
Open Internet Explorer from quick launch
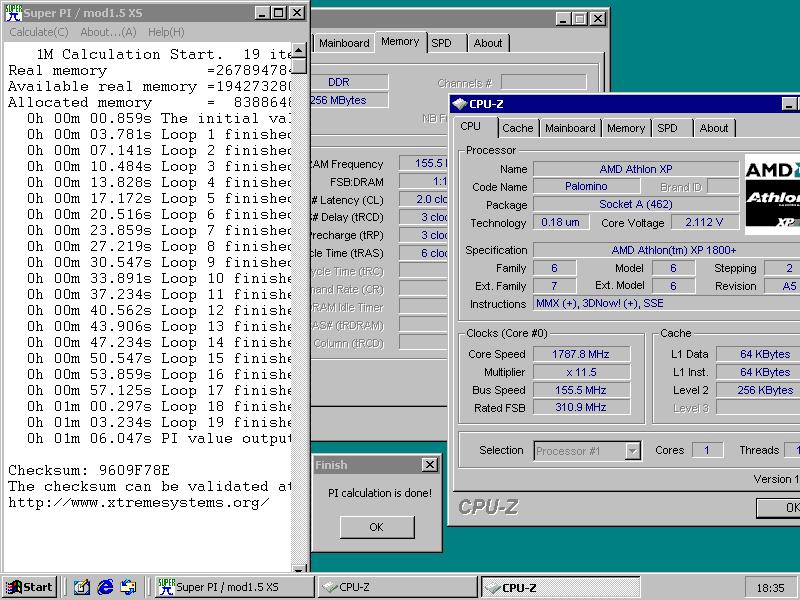click(105, 587)
